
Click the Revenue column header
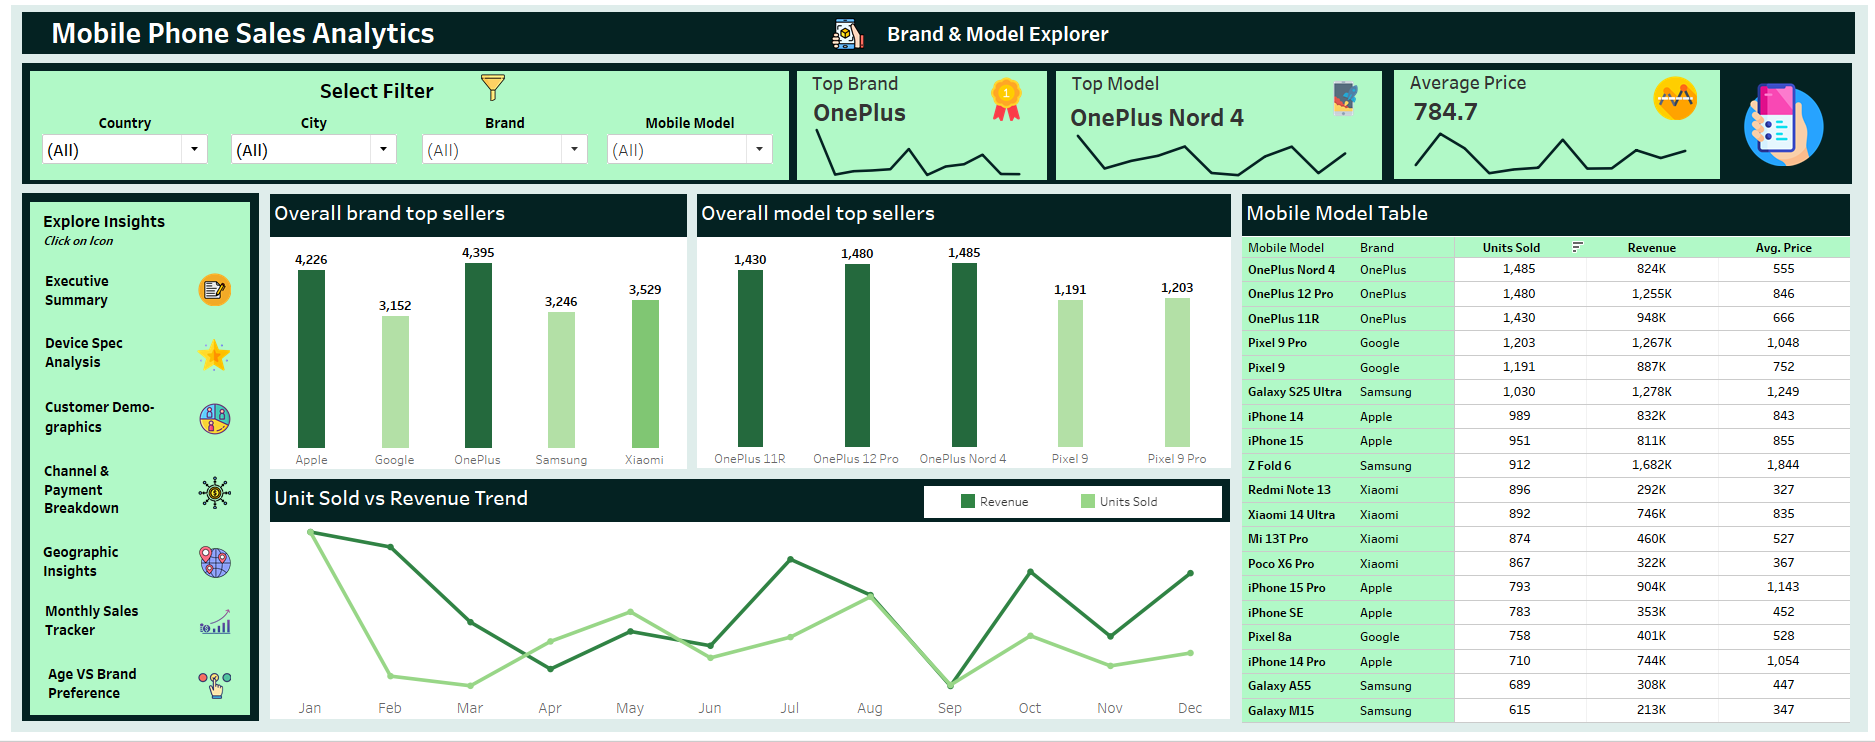pos(1651,247)
